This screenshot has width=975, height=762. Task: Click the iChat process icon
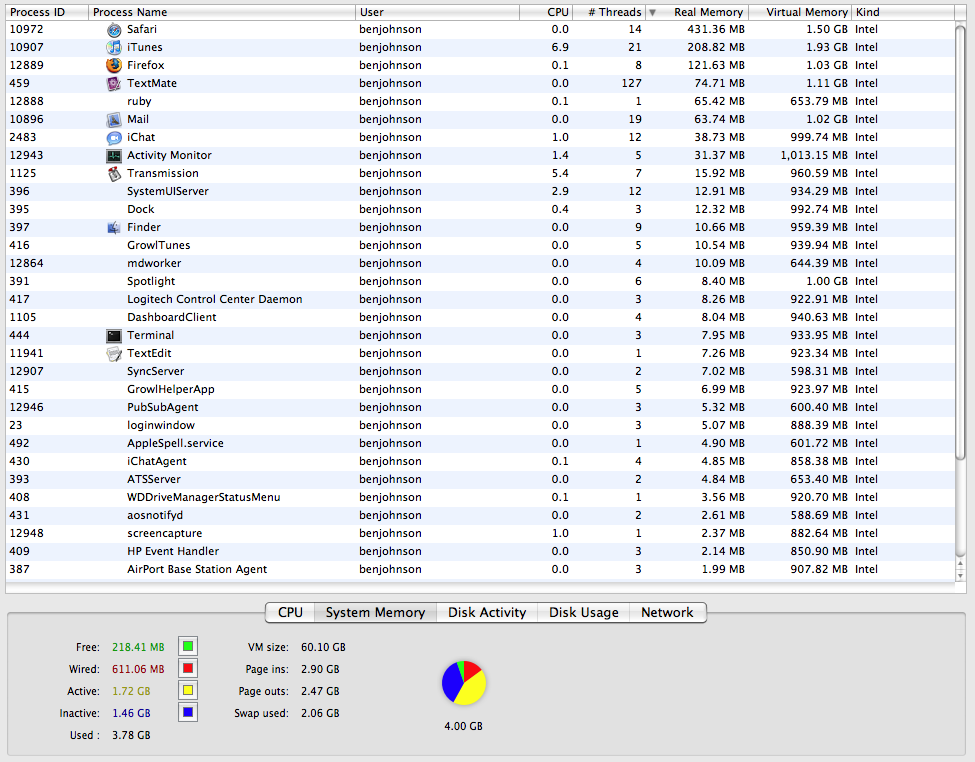pyautogui.click(x=114, y=137)
